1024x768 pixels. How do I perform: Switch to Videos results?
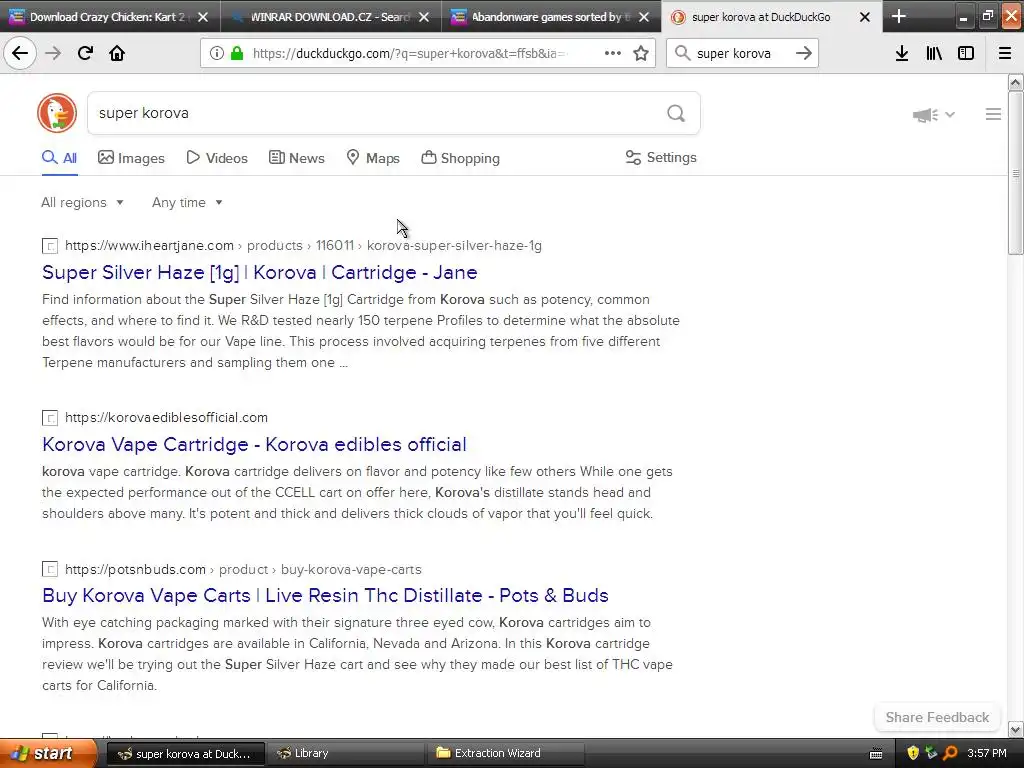click(217, 158)
